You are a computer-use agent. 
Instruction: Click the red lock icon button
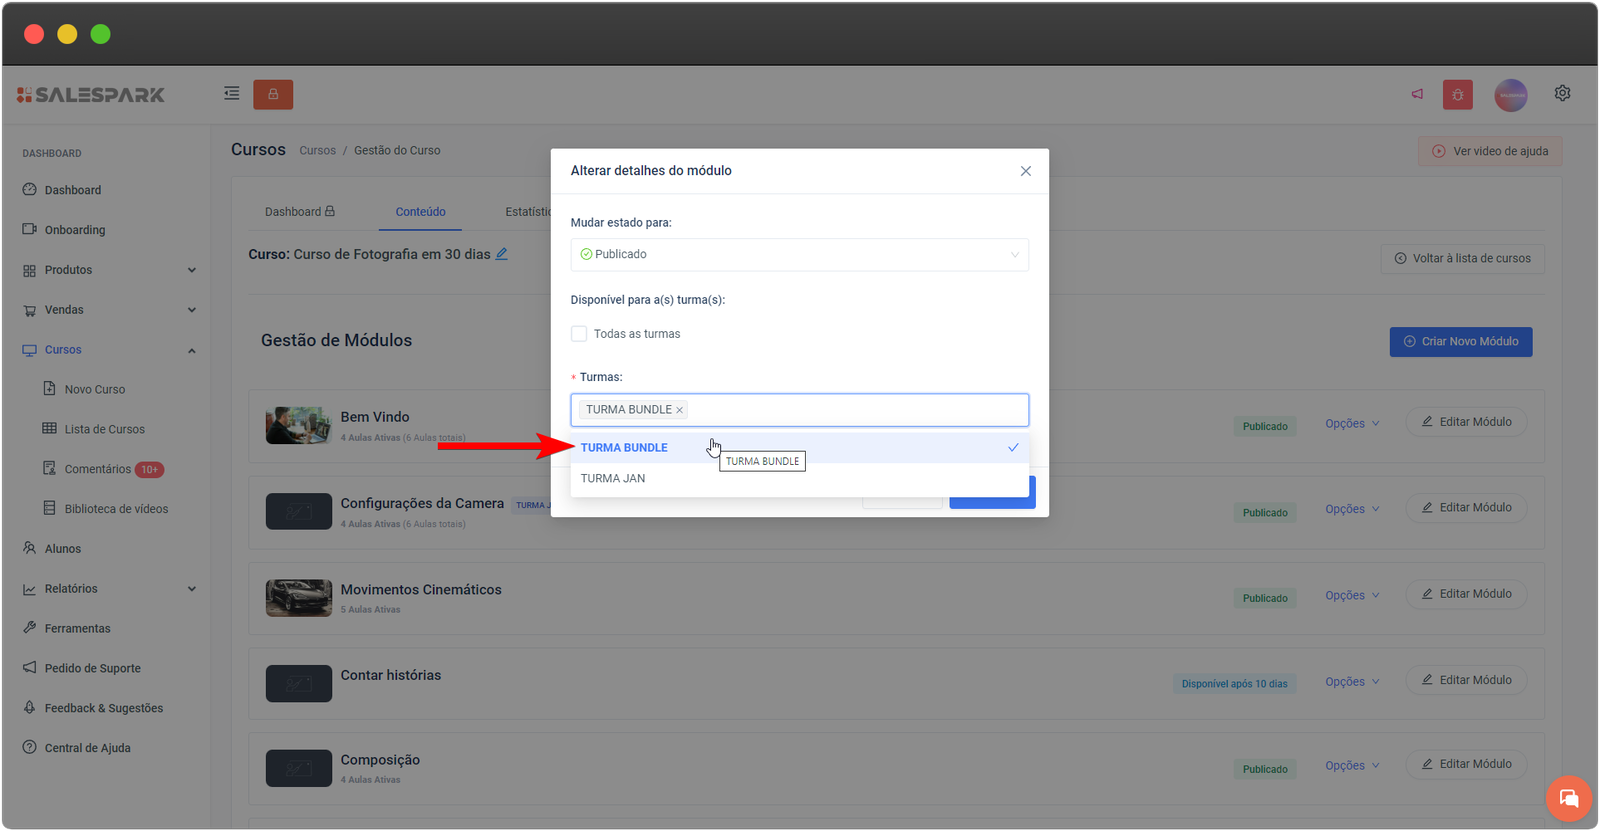tap(273, 94)
